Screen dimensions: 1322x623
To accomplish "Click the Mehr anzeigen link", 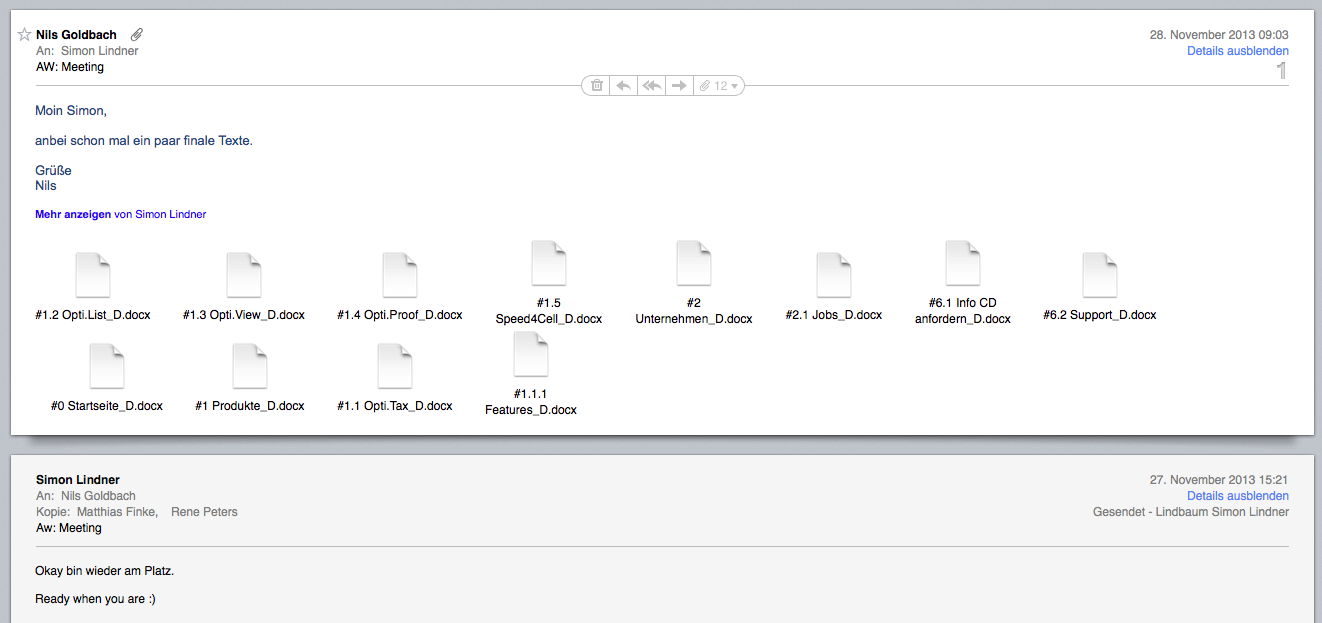I will click(73, 214).
